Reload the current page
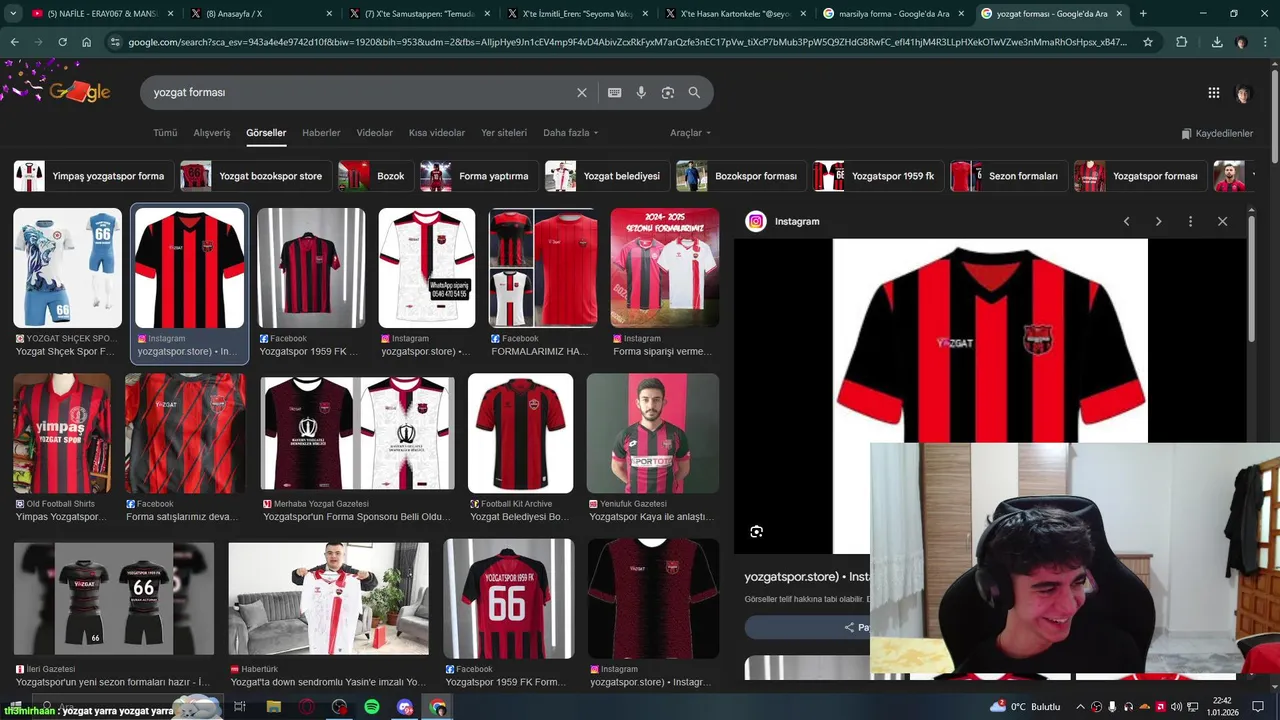Image resolution: width=1280 pixels, height=720 pixels. coord(62,42)
